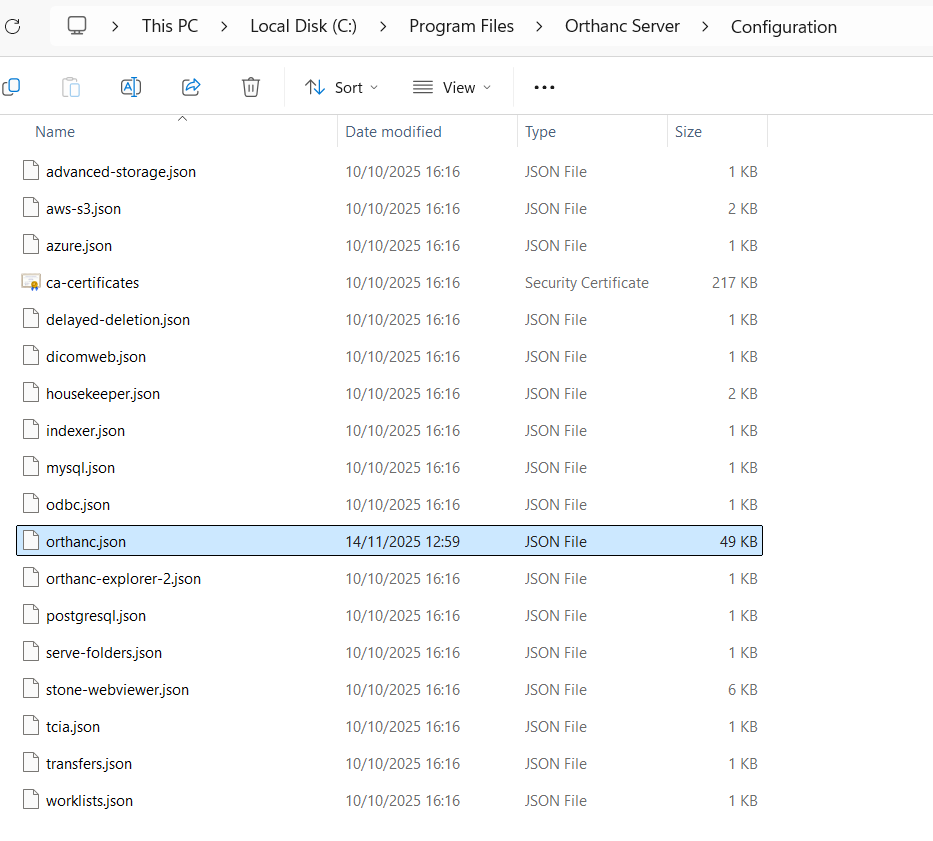The height and width of the screenshot is (841, 933).
Task: Click the file icon of worklists.json
Action: tap(31, 799)
